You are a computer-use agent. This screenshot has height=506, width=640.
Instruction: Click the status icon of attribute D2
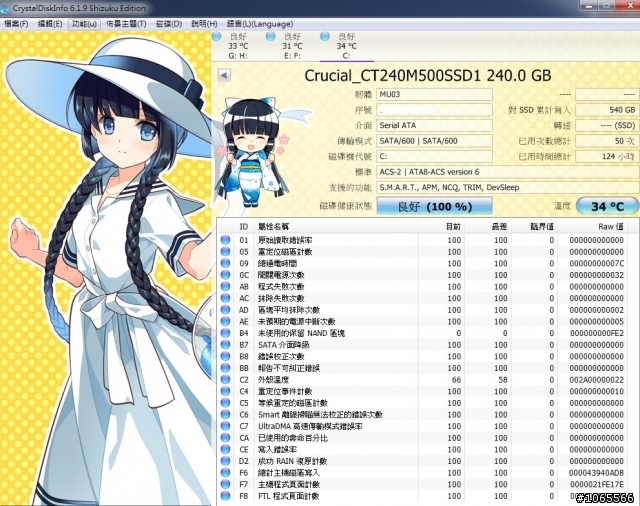225,461
